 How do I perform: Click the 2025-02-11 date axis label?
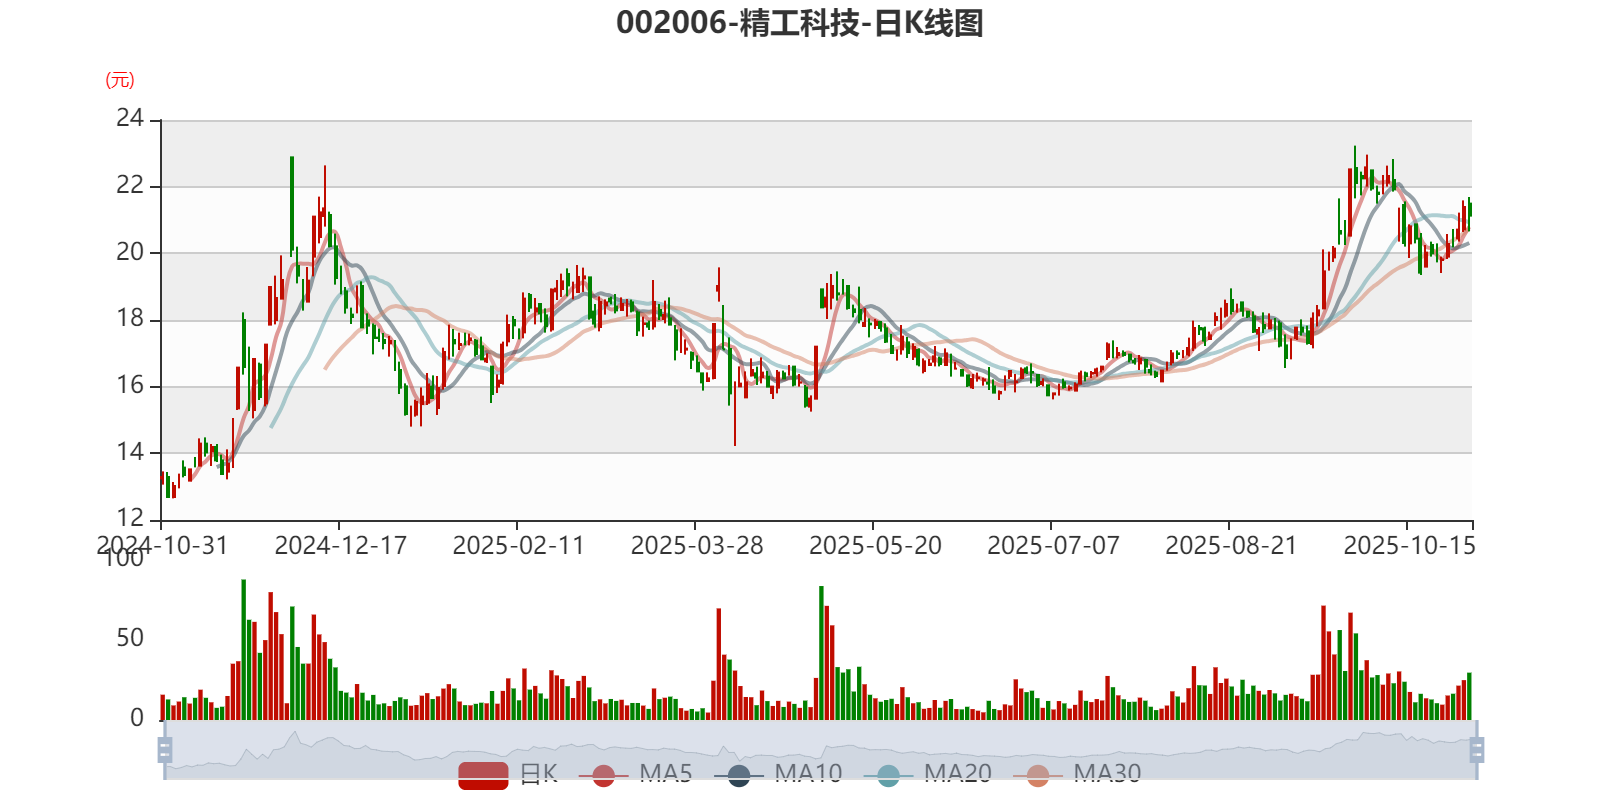tap(518, 545)
